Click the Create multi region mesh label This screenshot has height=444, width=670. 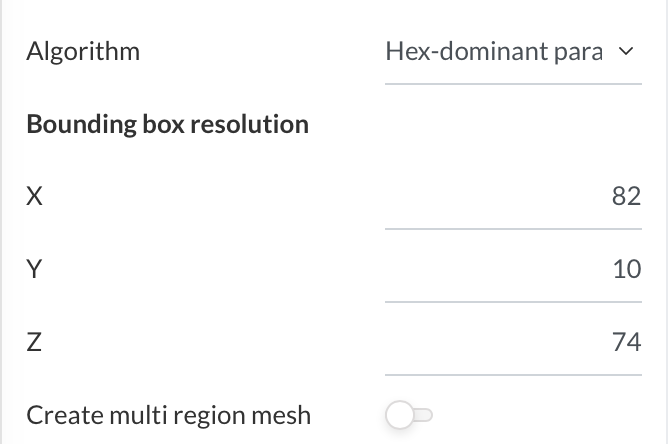[168, 415]
